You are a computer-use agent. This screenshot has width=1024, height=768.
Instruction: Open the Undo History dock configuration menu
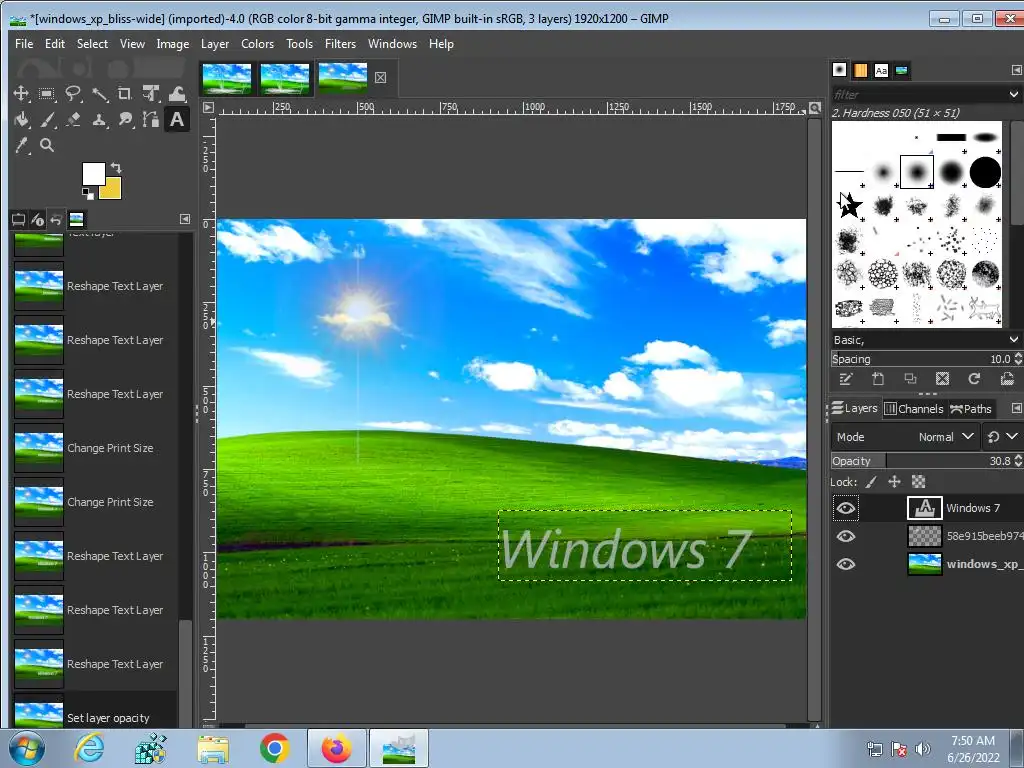(x=185, y=219)
